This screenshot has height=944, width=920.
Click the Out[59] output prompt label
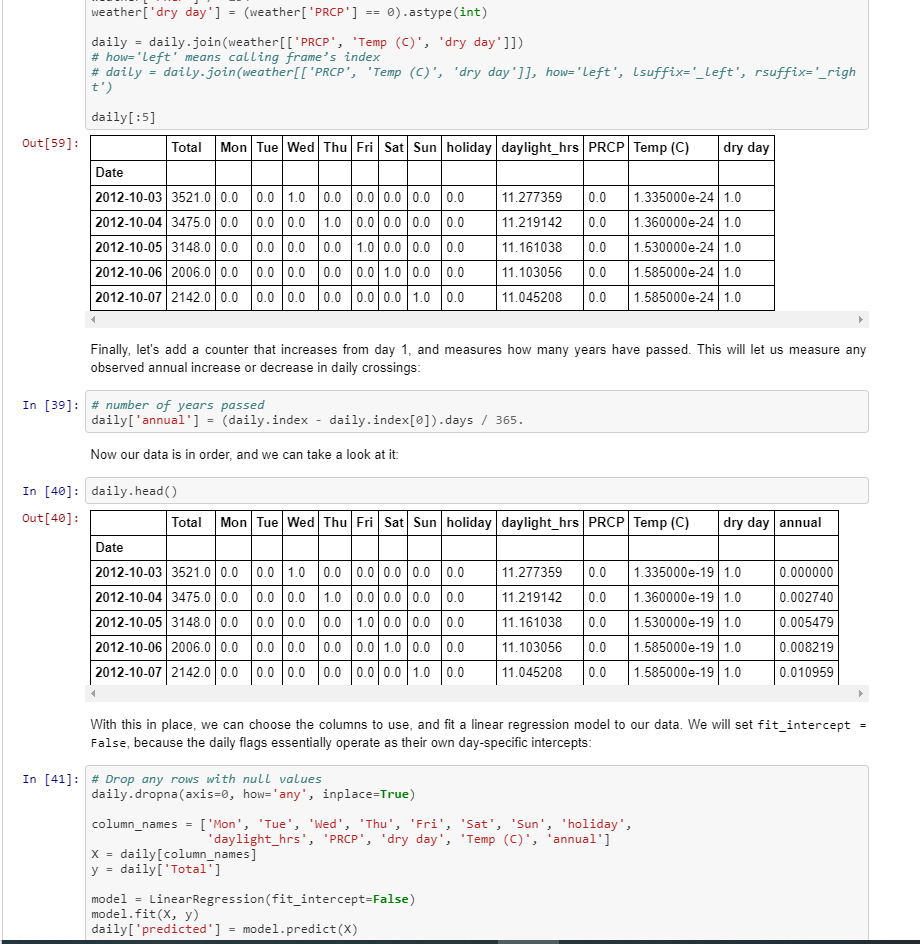[51, 143]
